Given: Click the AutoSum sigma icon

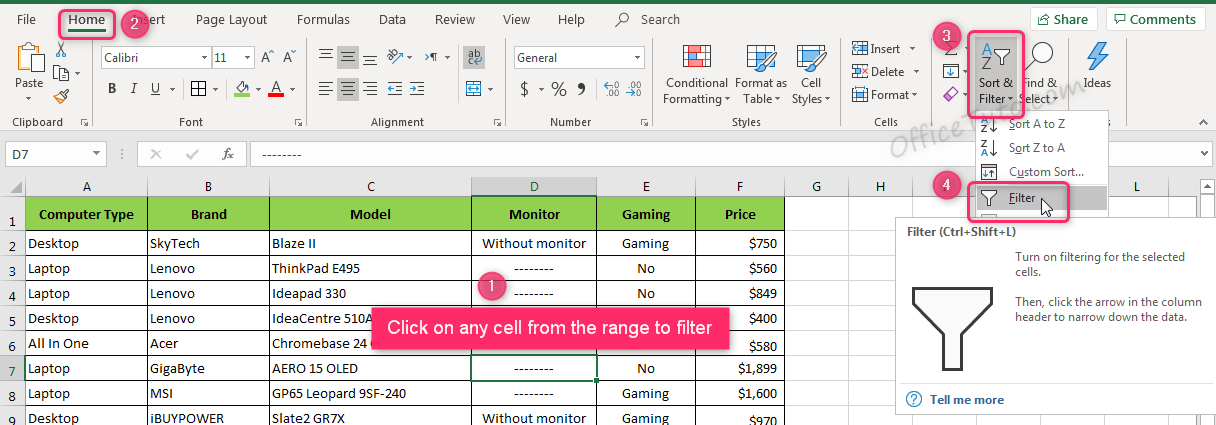Looking at the screenshot, I should tap(951, 48).
